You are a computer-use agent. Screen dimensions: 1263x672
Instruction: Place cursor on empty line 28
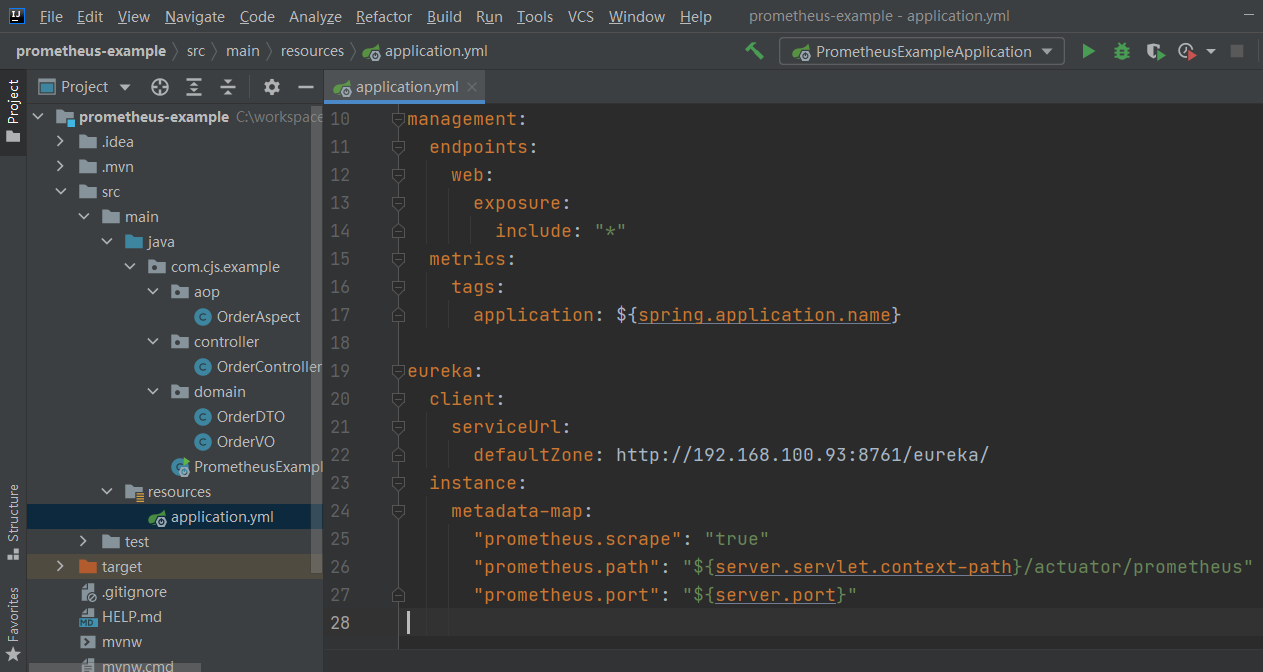[830, 623]
